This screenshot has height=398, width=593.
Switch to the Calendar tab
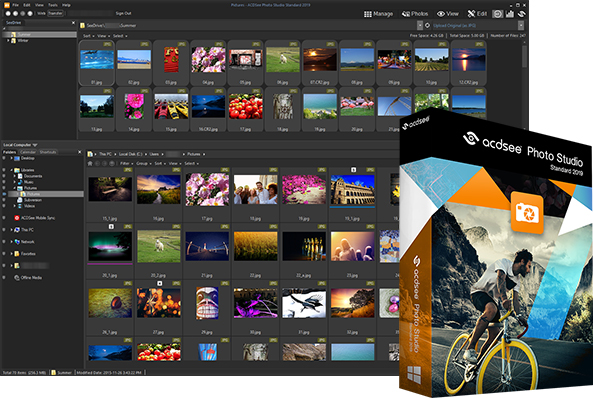pyautogui.click(x=28, y=152)
